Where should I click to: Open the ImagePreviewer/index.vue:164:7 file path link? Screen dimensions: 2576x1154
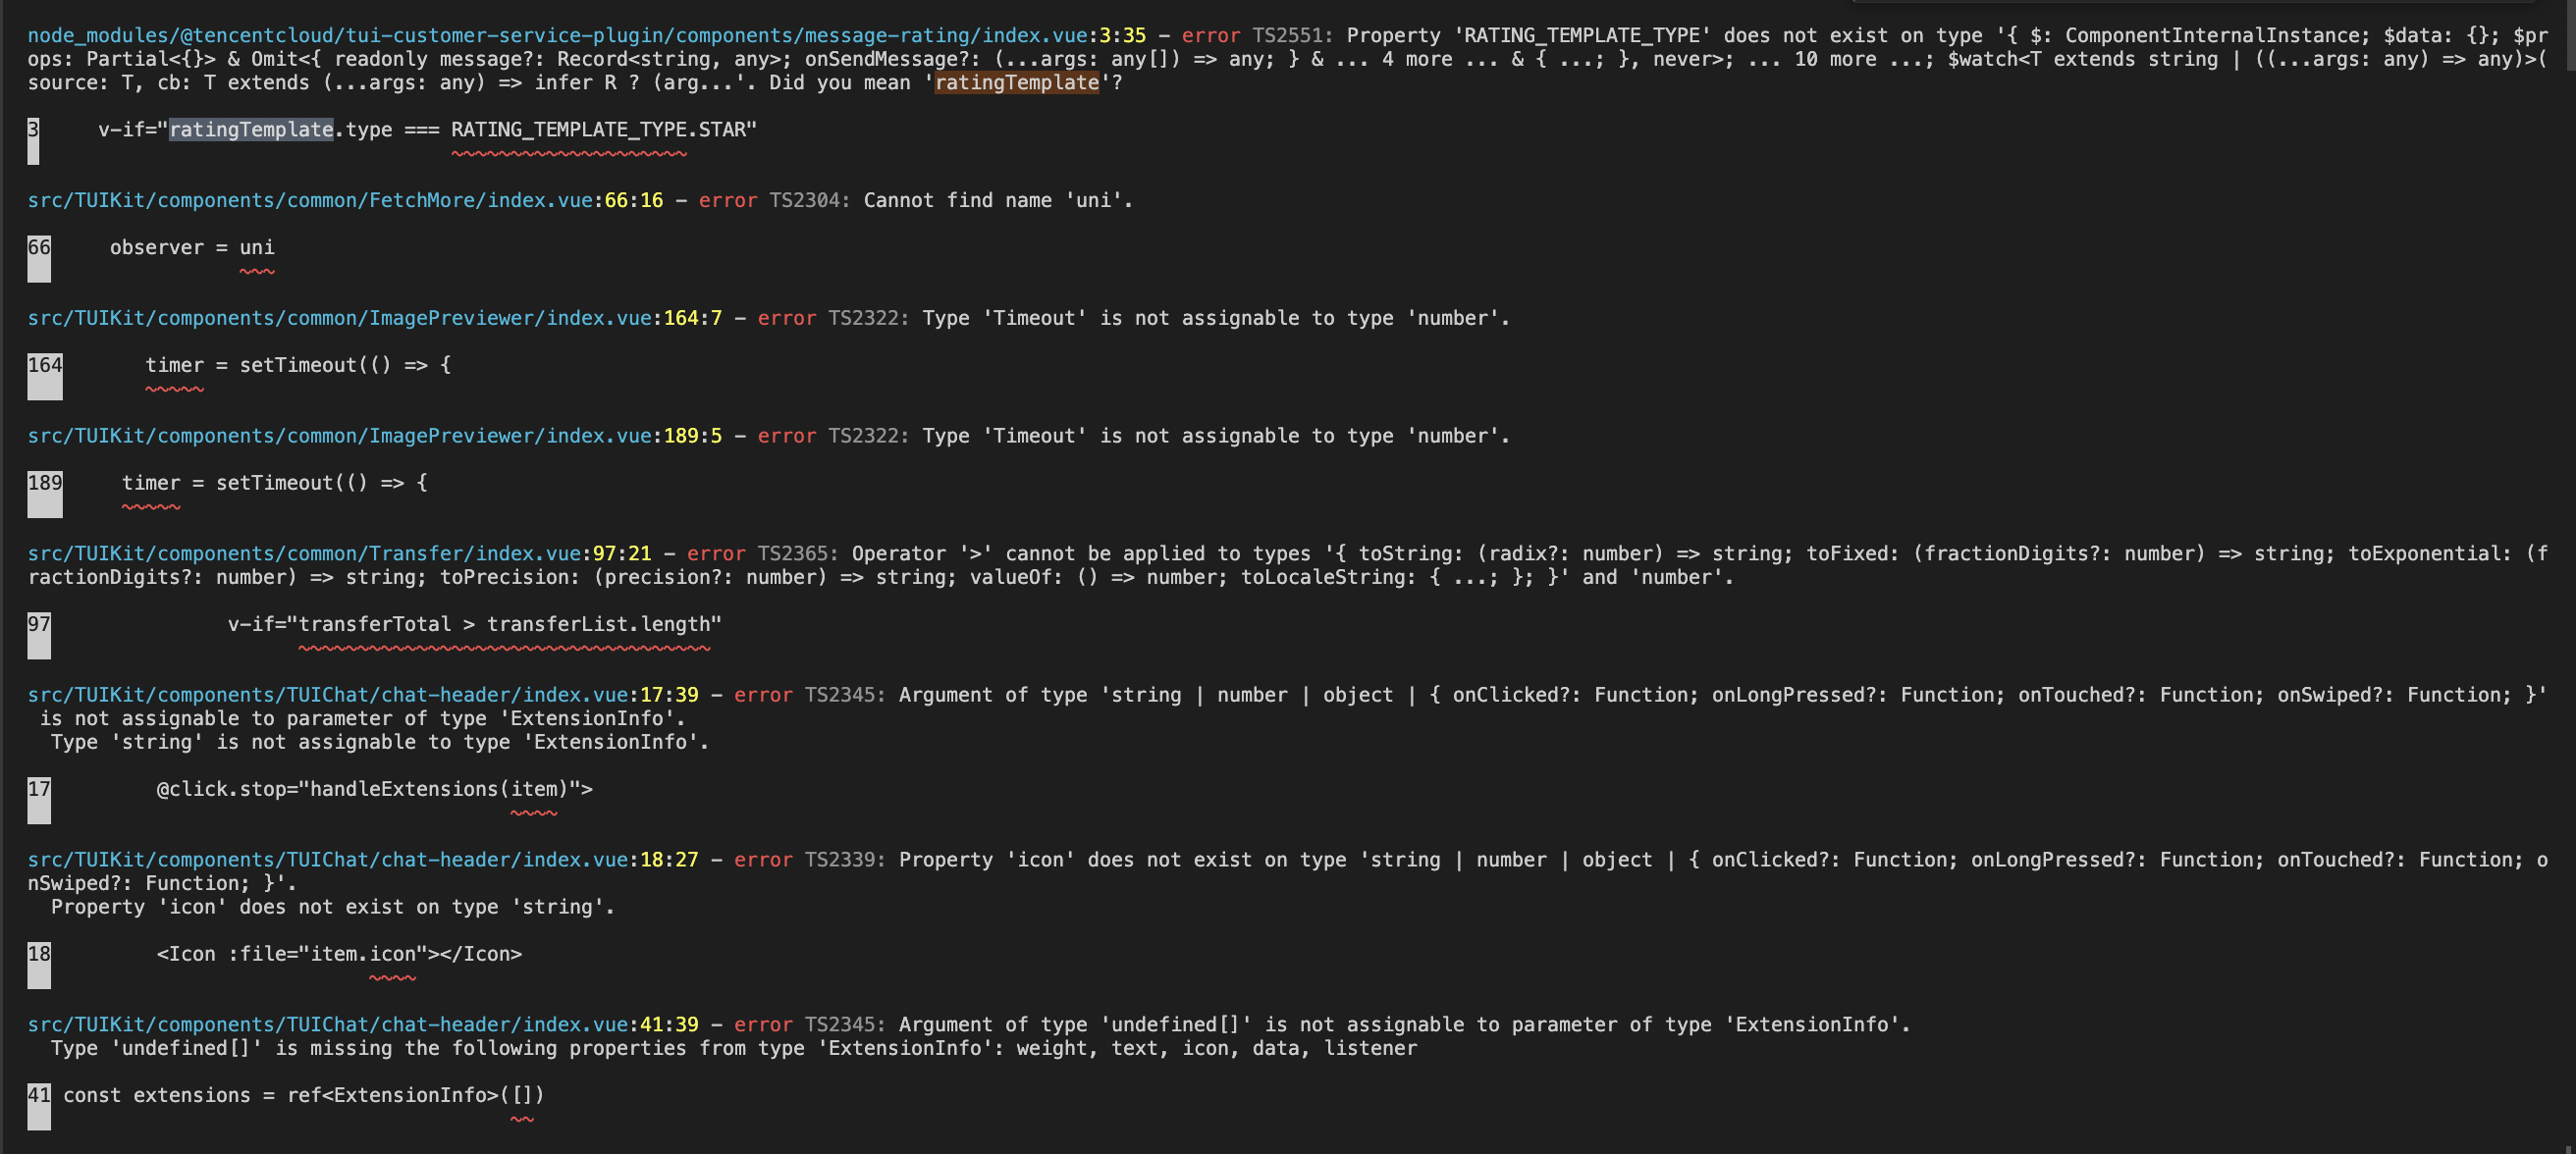[374, 318]
